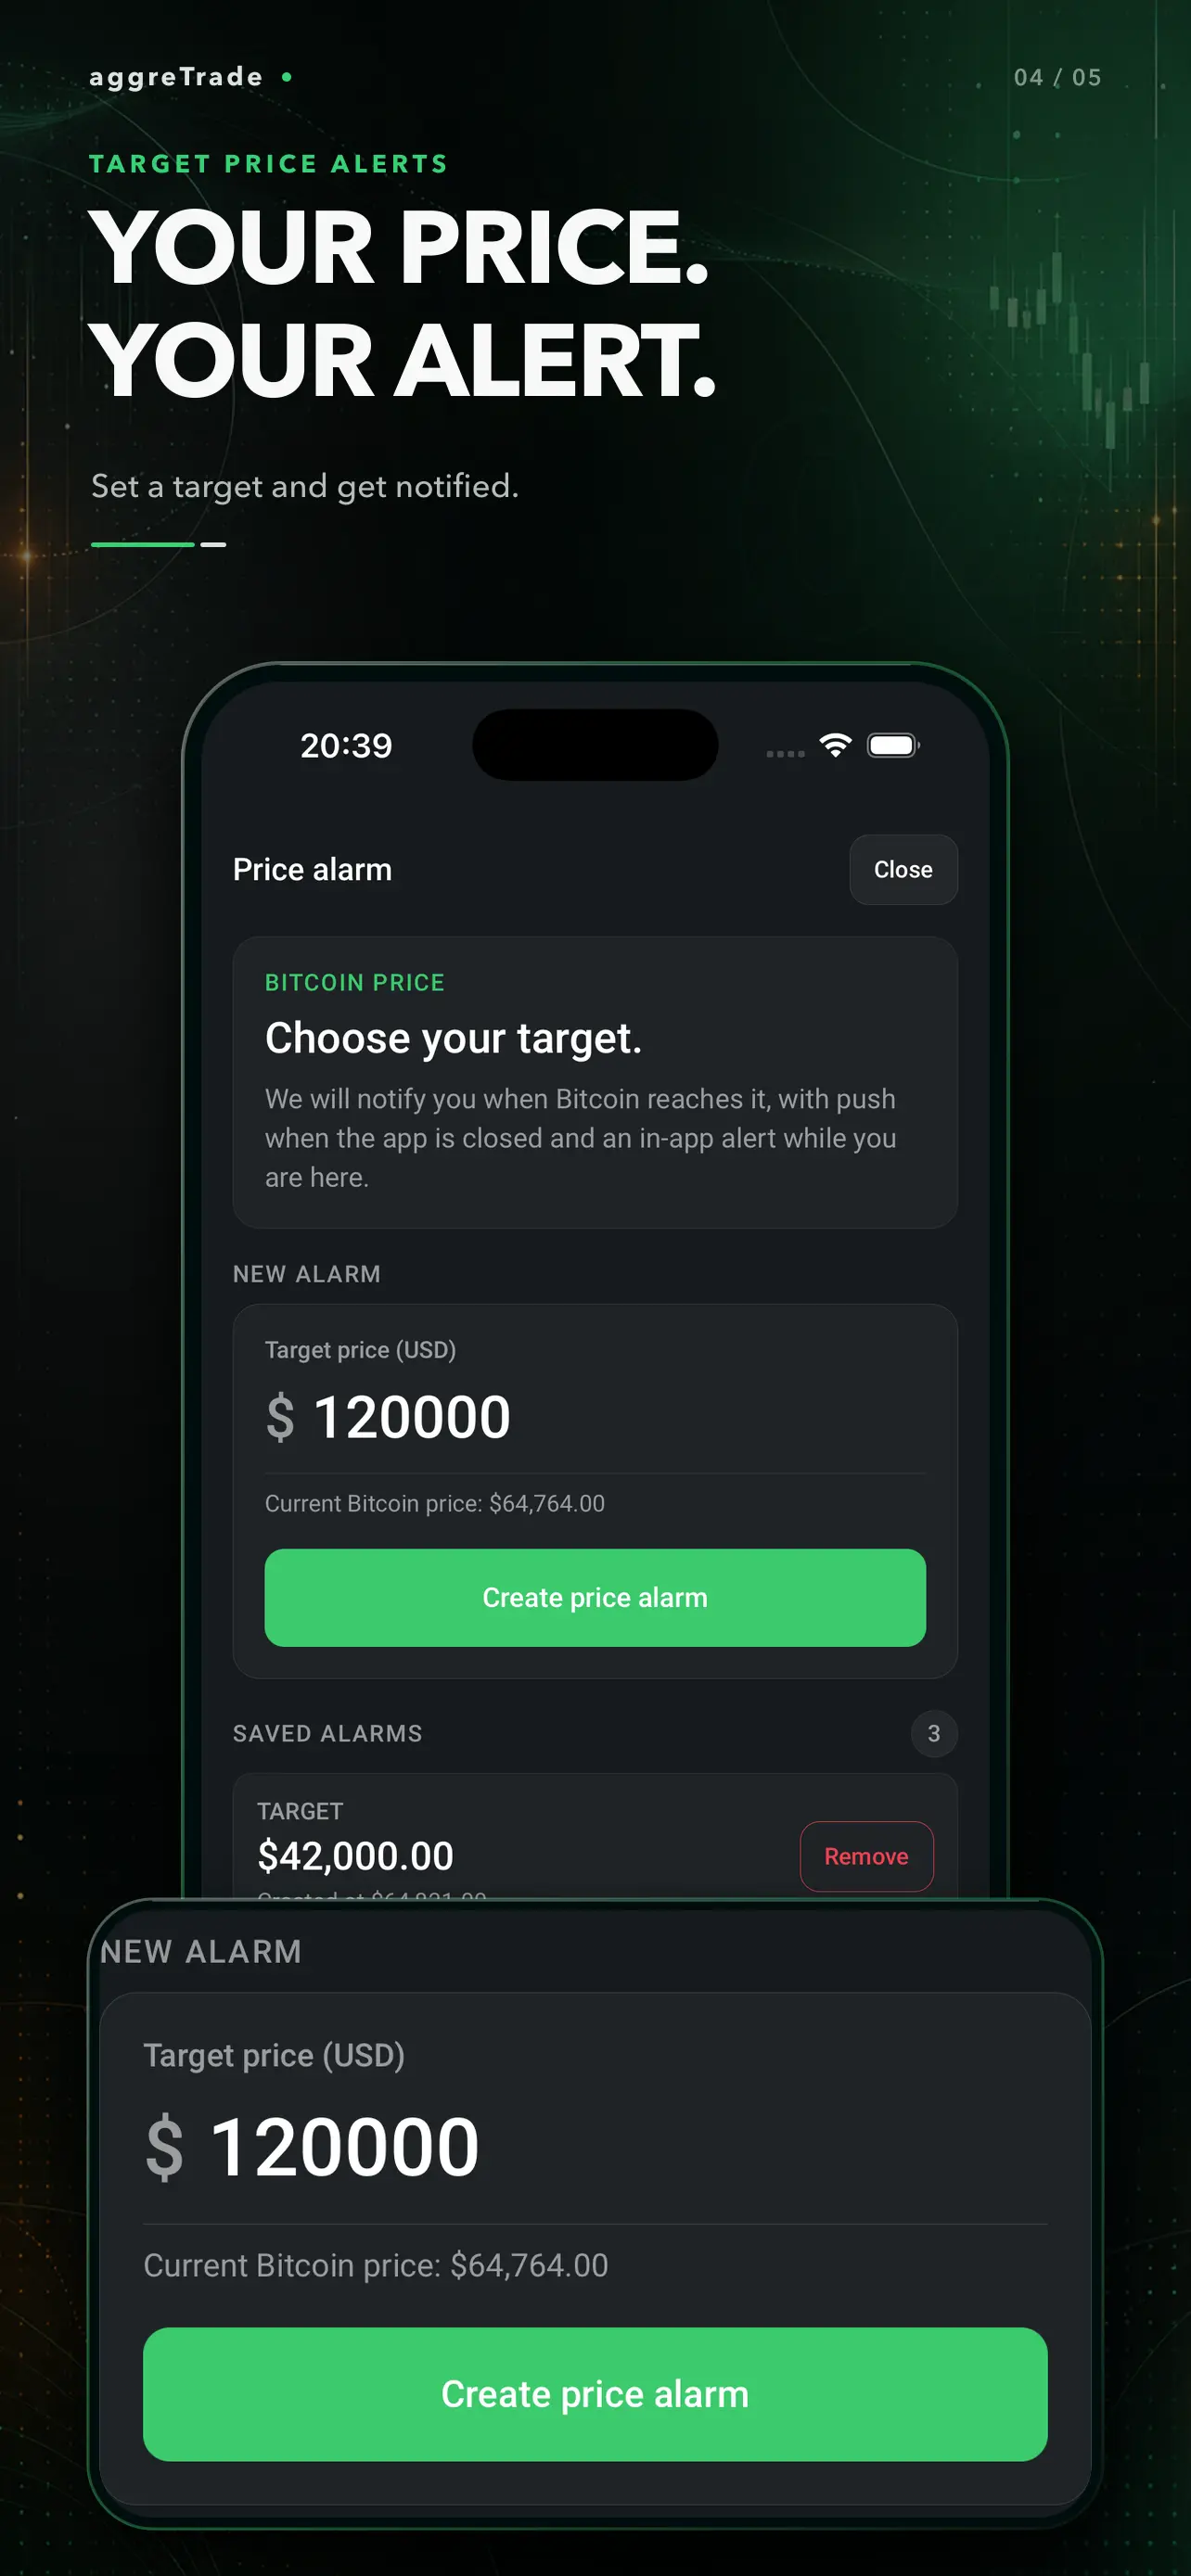Select the NEW ALARM section header in phone
This screenshot has width=1191, height=2576.
point(307,1274)
